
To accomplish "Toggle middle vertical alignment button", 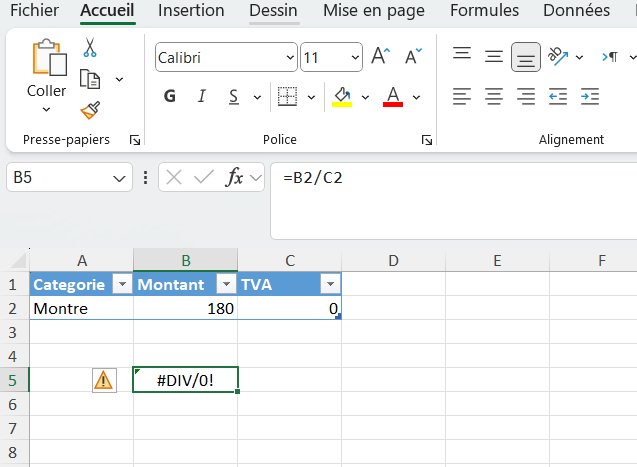I will click(x=525, y=57).
